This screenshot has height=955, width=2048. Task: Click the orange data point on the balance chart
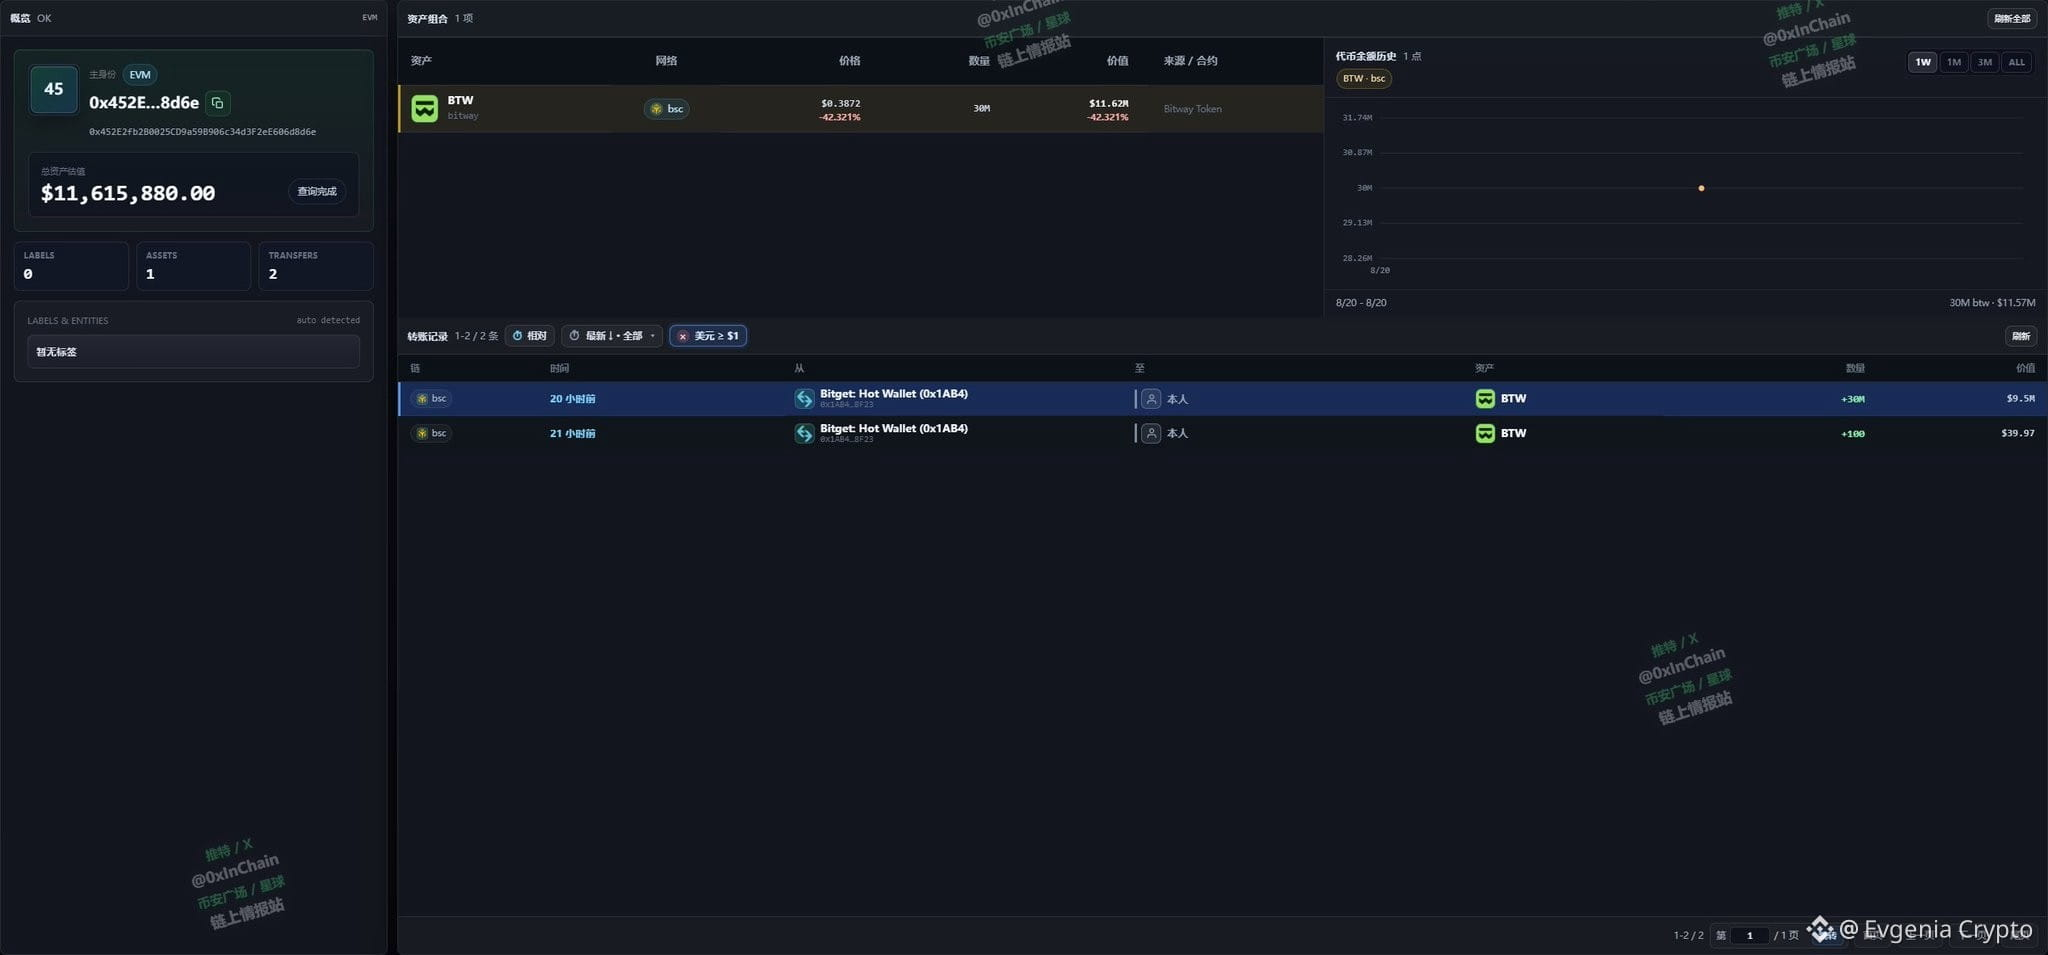pos(1701,188)
